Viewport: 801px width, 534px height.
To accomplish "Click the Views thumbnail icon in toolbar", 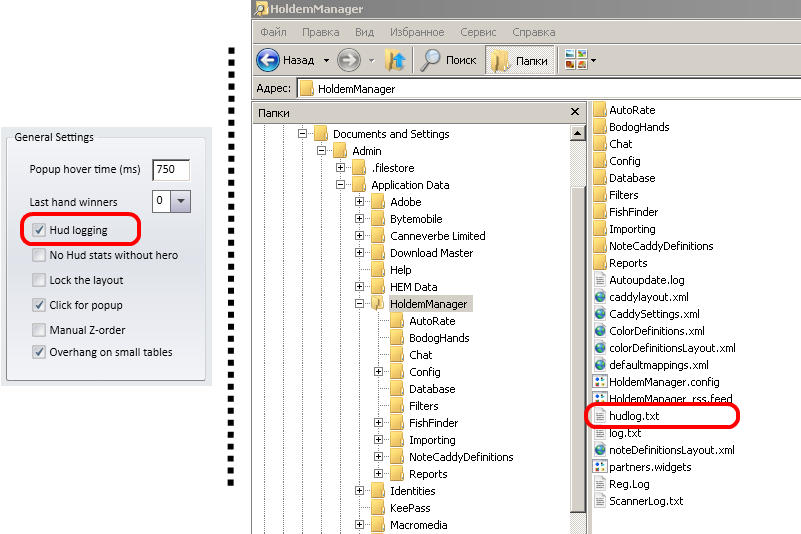I will [576, 60].
